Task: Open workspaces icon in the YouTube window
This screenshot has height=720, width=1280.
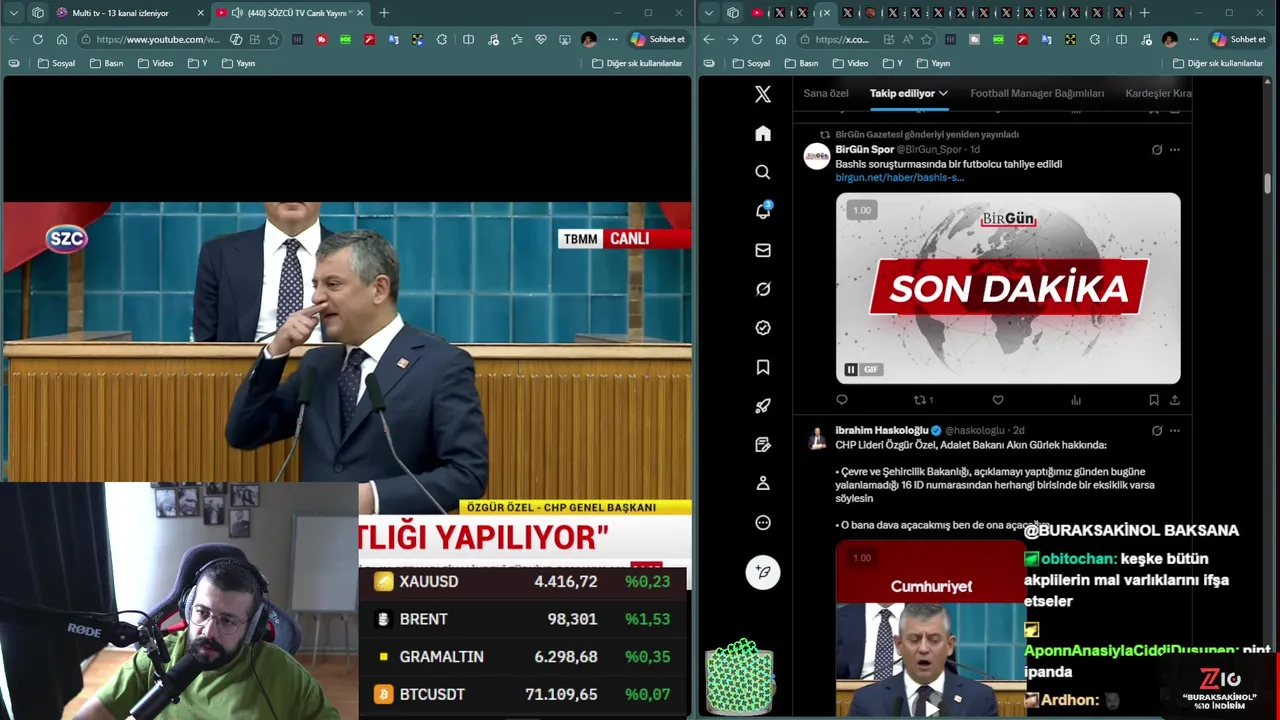Action: [38, 13]
